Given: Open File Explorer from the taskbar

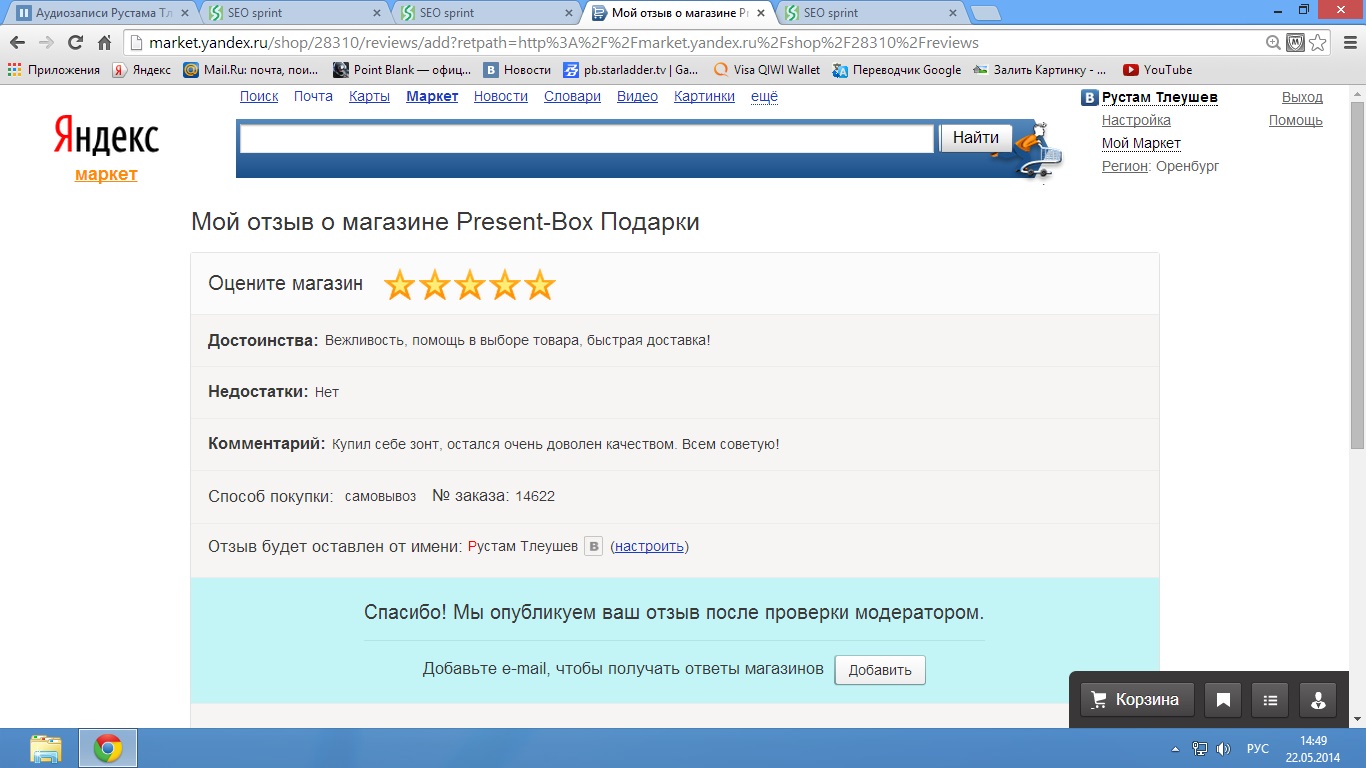Looking at the screenshot, I should (46, 748).
